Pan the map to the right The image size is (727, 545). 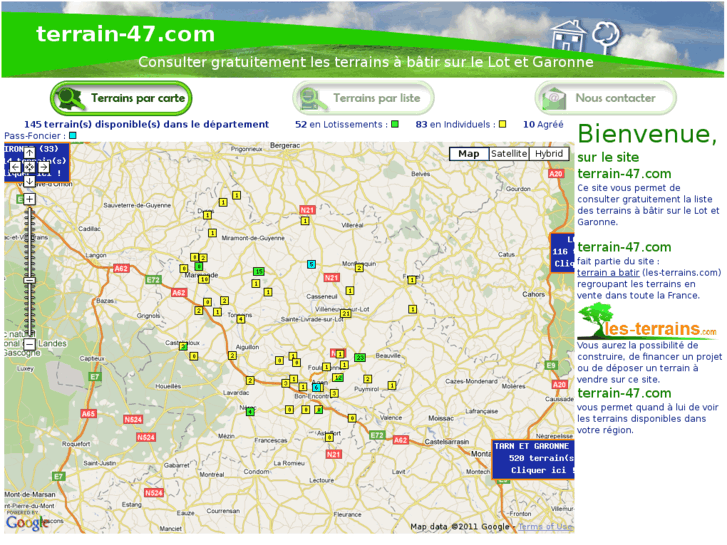tap(44, 167)
